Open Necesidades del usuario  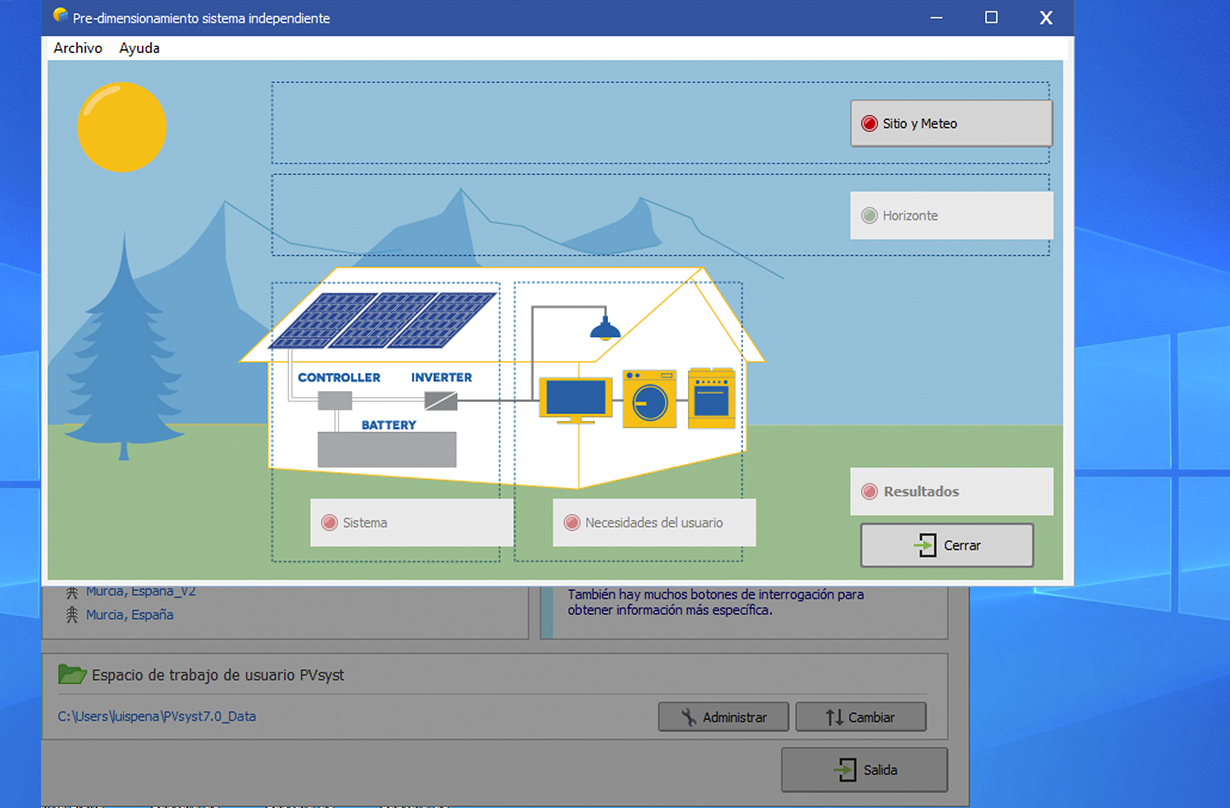click(654, 523)
